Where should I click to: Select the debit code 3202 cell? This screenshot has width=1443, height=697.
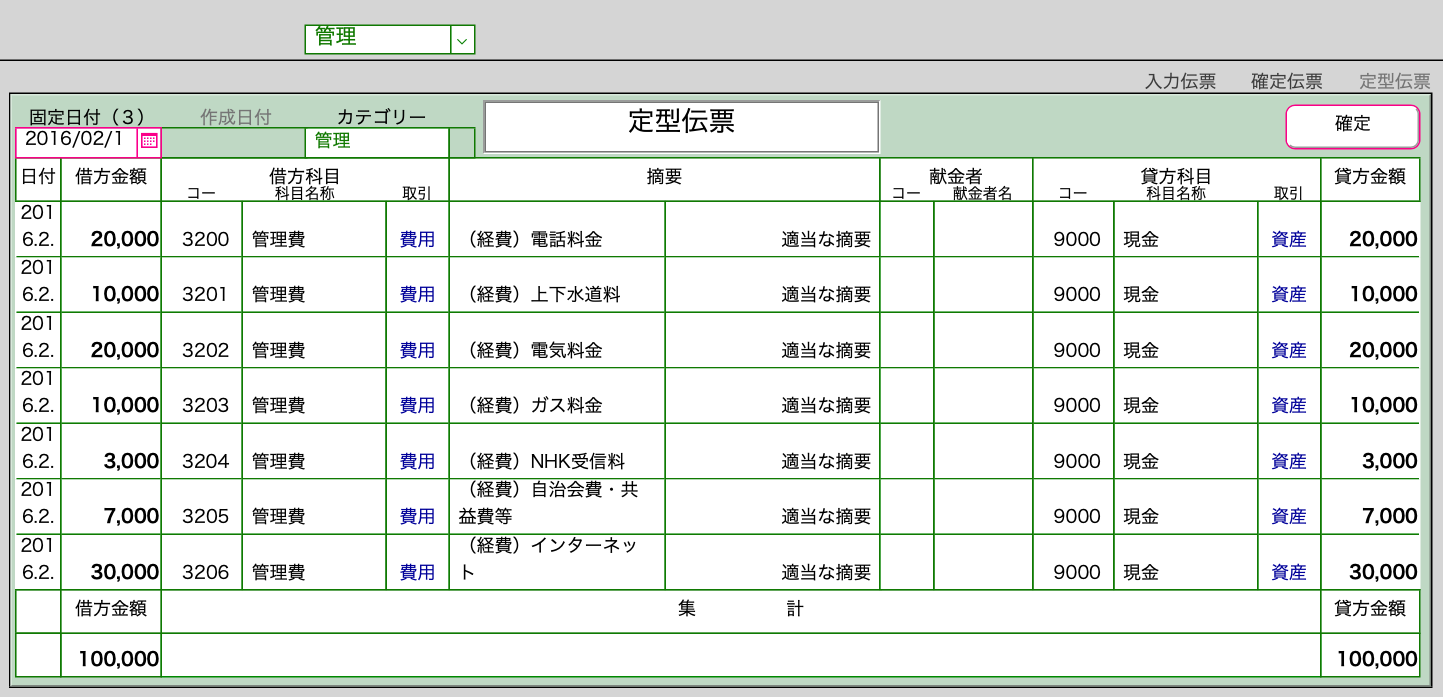(x=205, y=351)
